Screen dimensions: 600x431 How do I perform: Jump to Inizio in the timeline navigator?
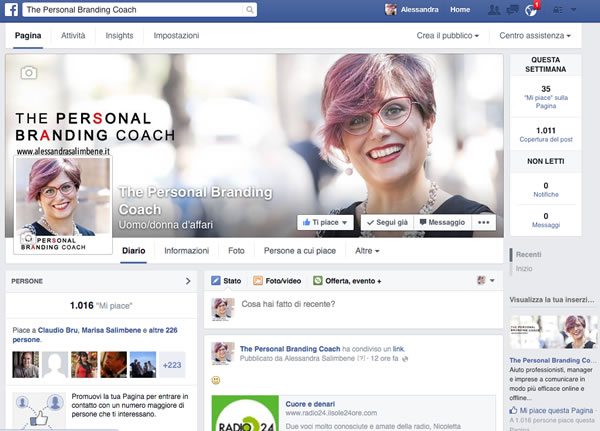[x=524, y=269]
